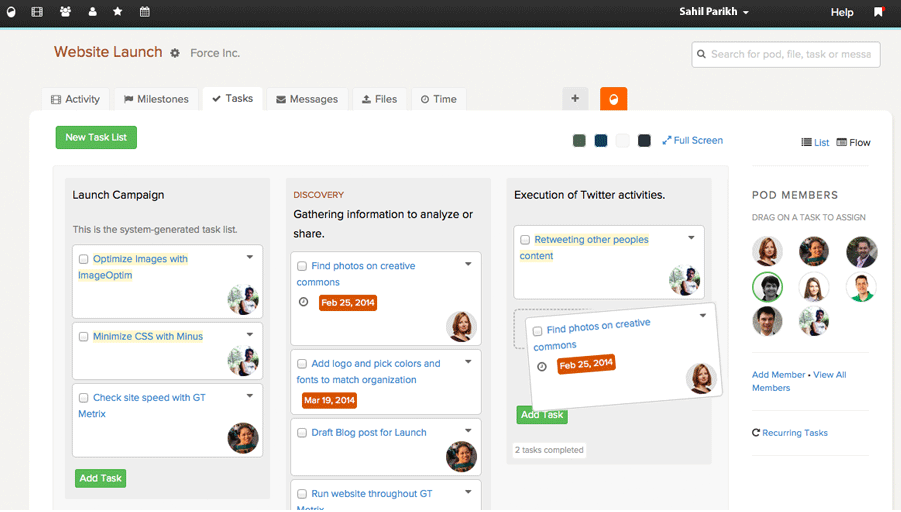
Task: Choose the dark blue theme color swatch
Action: [601, 140]
